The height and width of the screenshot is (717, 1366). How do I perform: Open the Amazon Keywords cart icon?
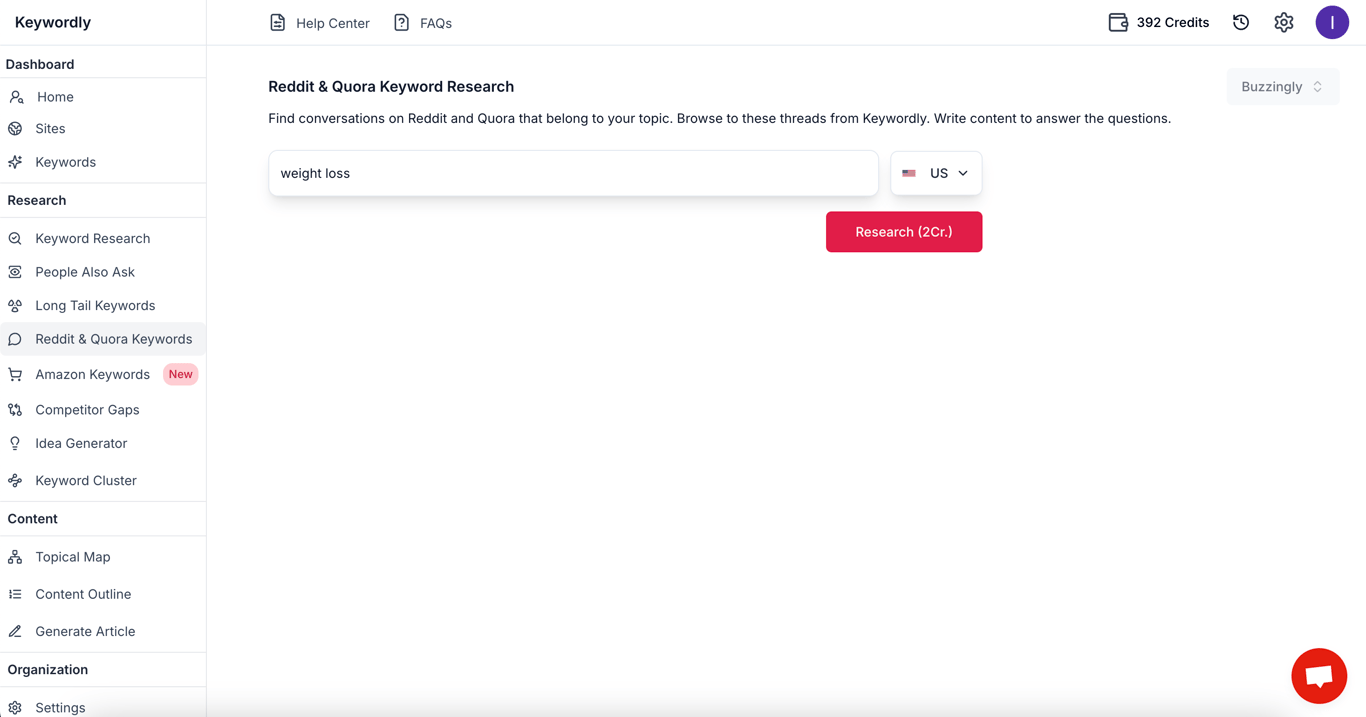14,374
